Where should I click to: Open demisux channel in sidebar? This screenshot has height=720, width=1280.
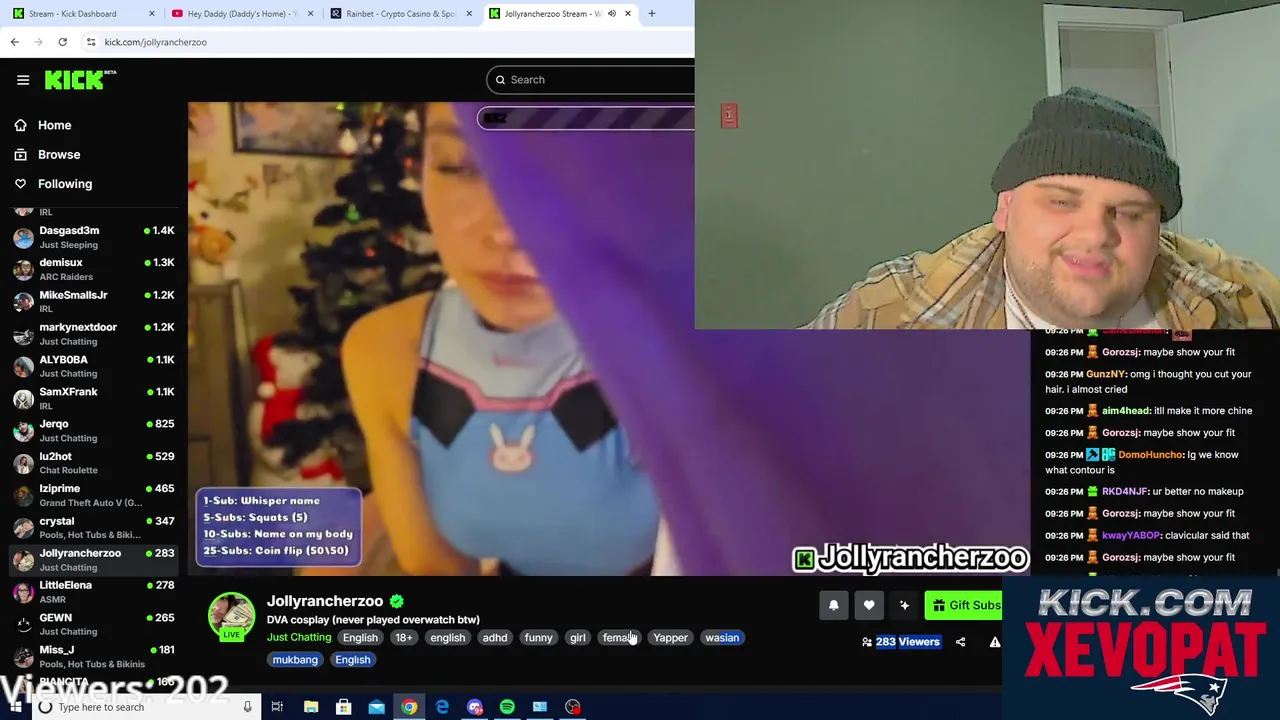pyautogui.click(x=94, y=269)
